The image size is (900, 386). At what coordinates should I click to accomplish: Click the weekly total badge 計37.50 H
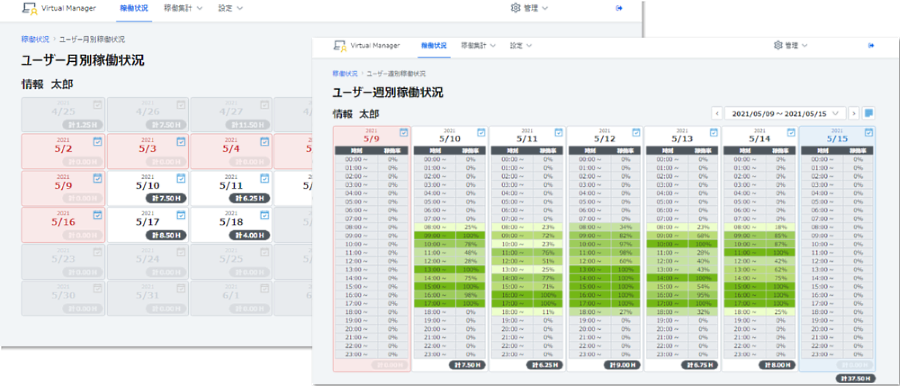point(855,379)
